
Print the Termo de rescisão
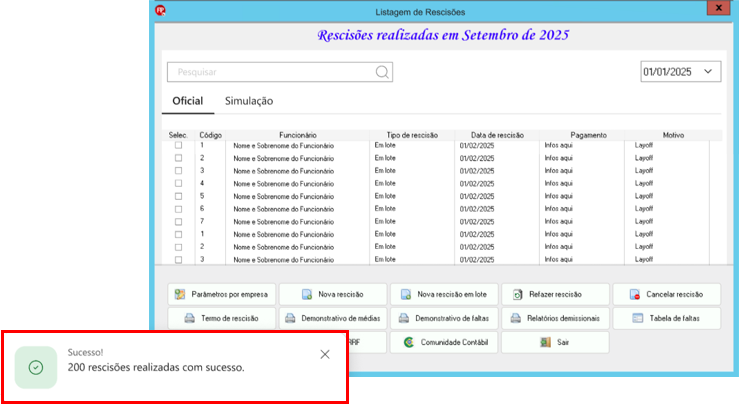(x=222, y=318)
